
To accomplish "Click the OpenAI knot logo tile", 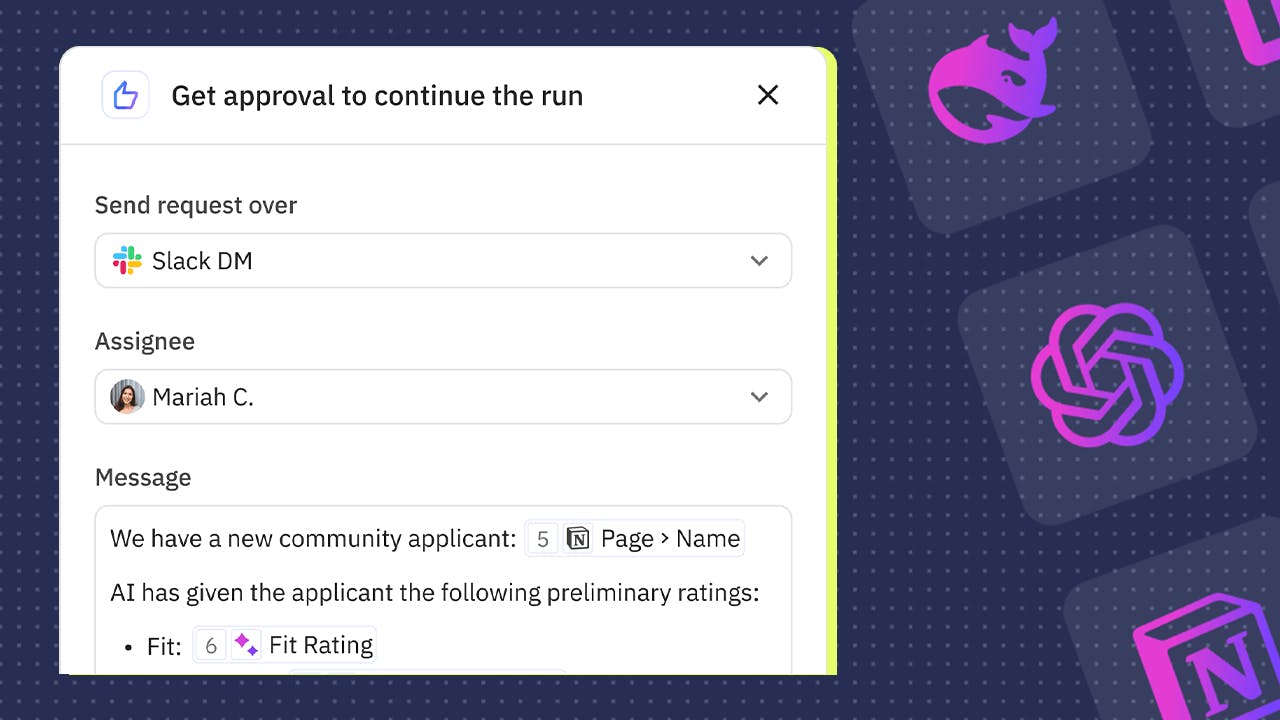I will [x=1107, y=375].
